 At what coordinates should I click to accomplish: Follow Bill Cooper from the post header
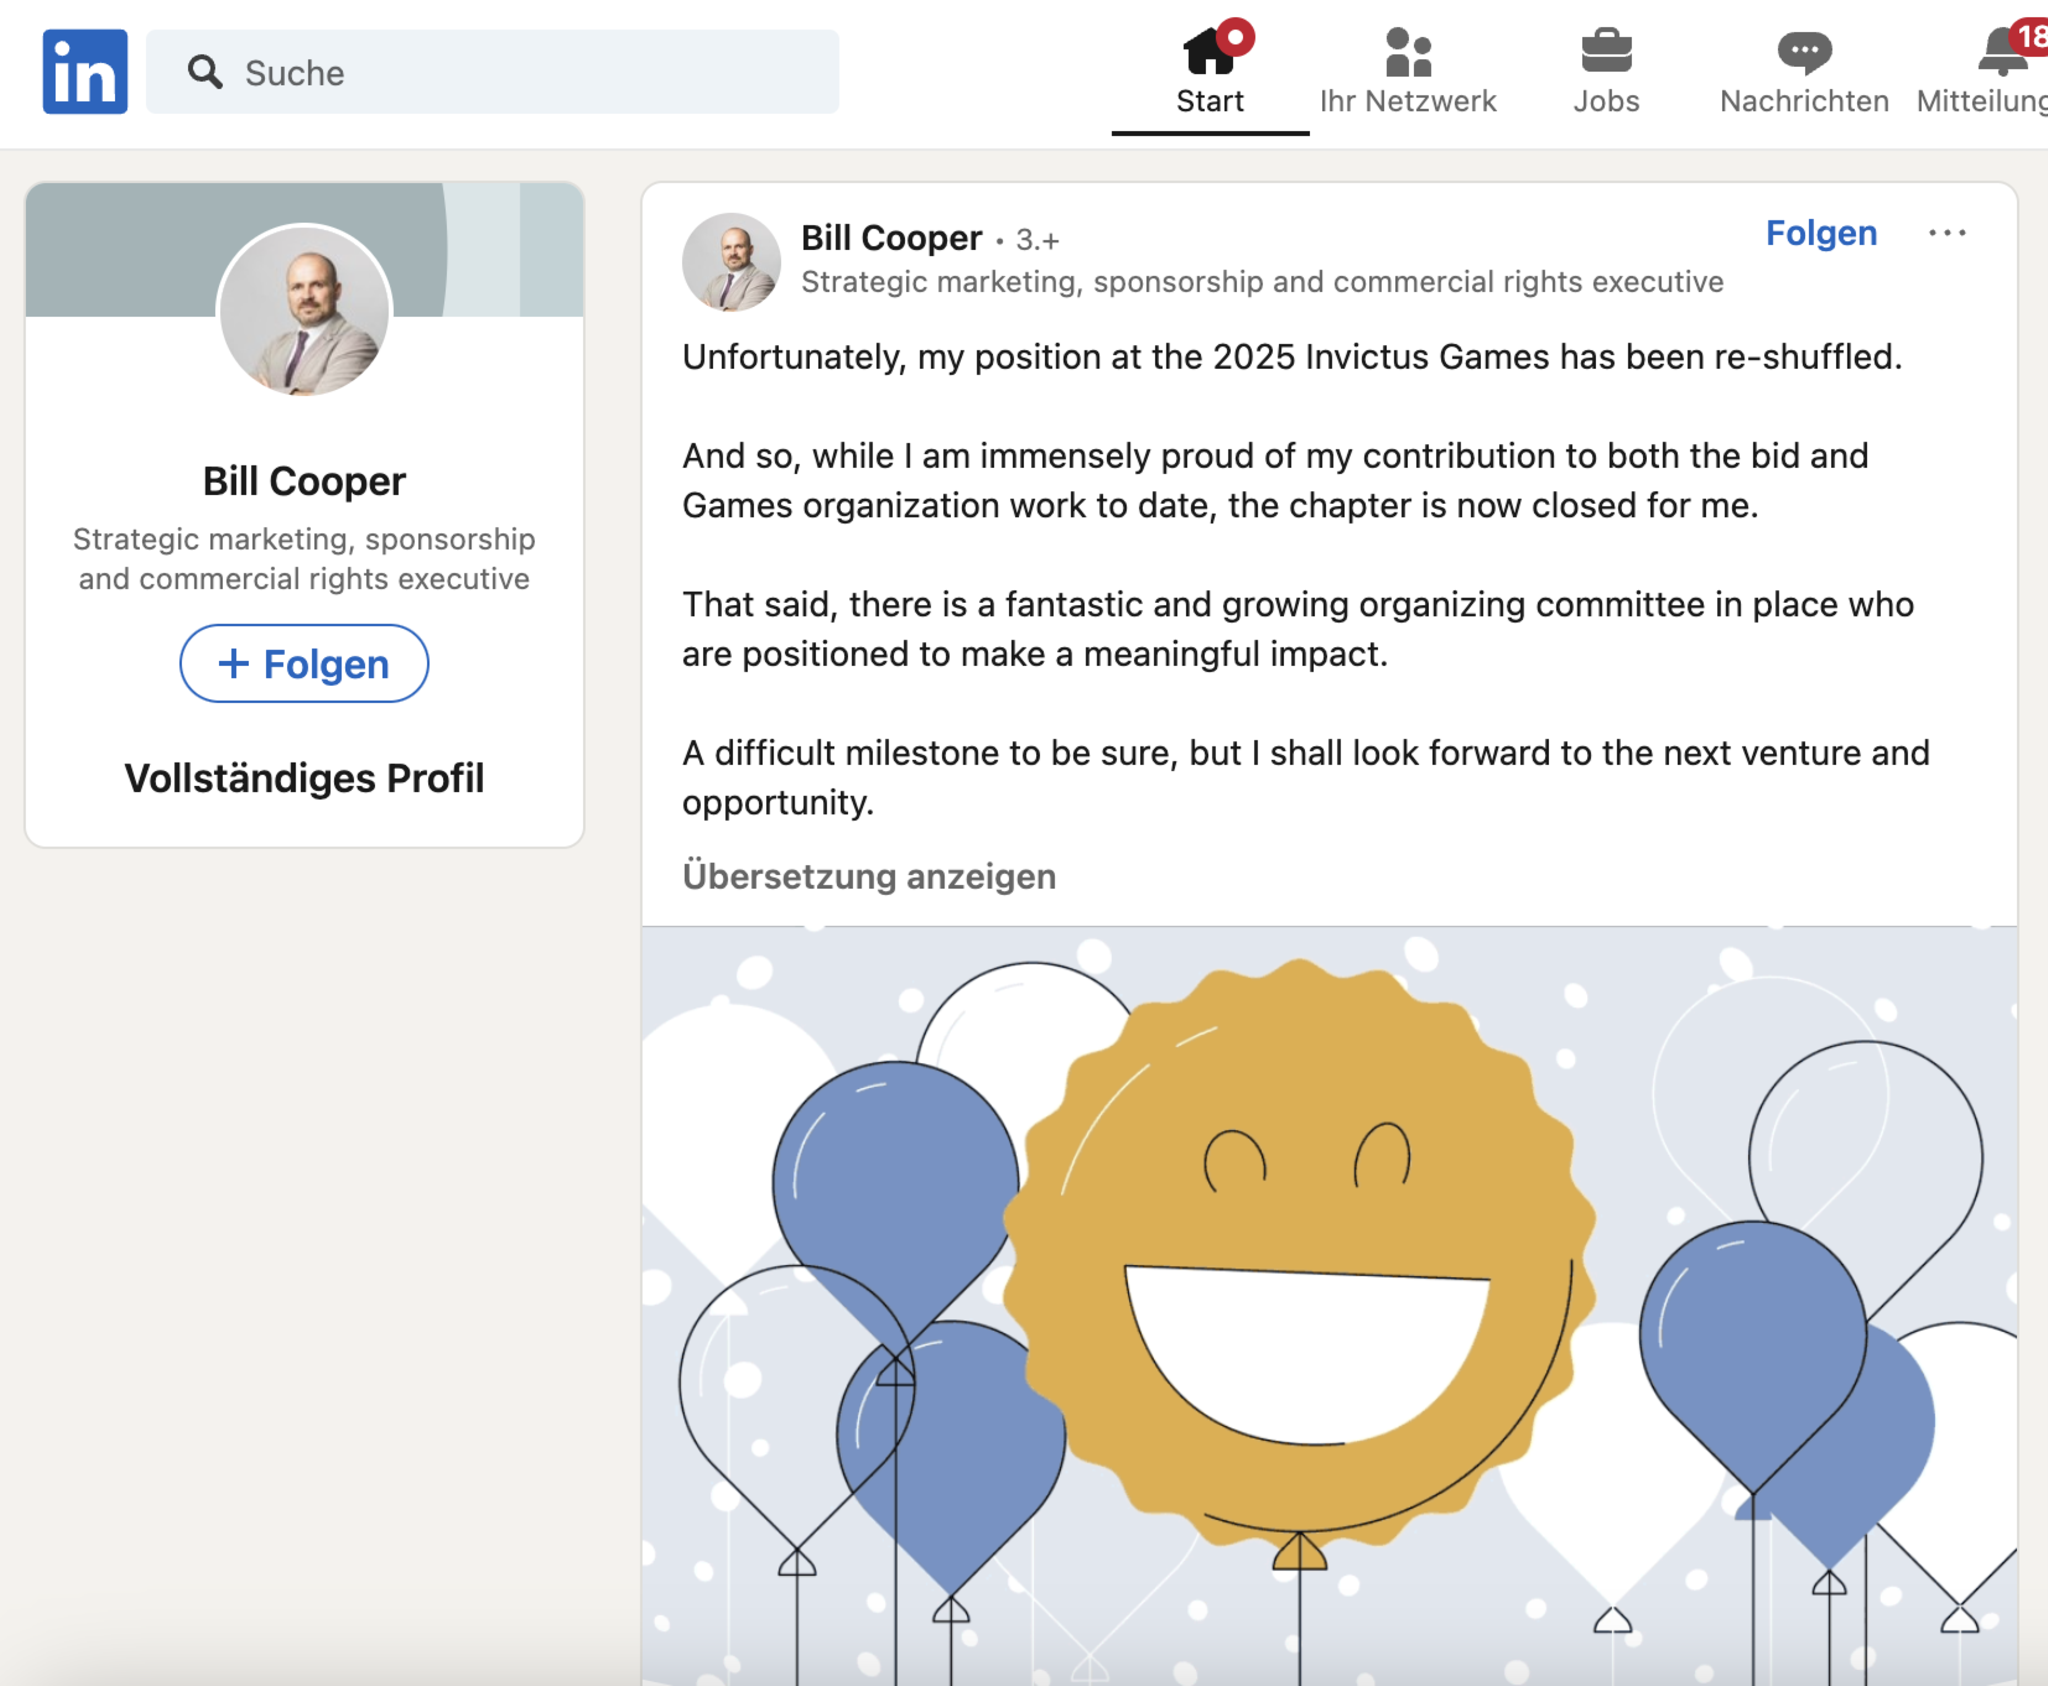tap(1820, 233)
